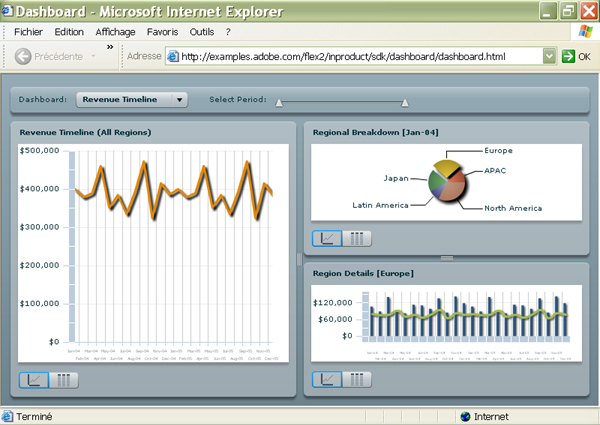
Task: Click the left Select Period slider thumb
Action: 279,102
